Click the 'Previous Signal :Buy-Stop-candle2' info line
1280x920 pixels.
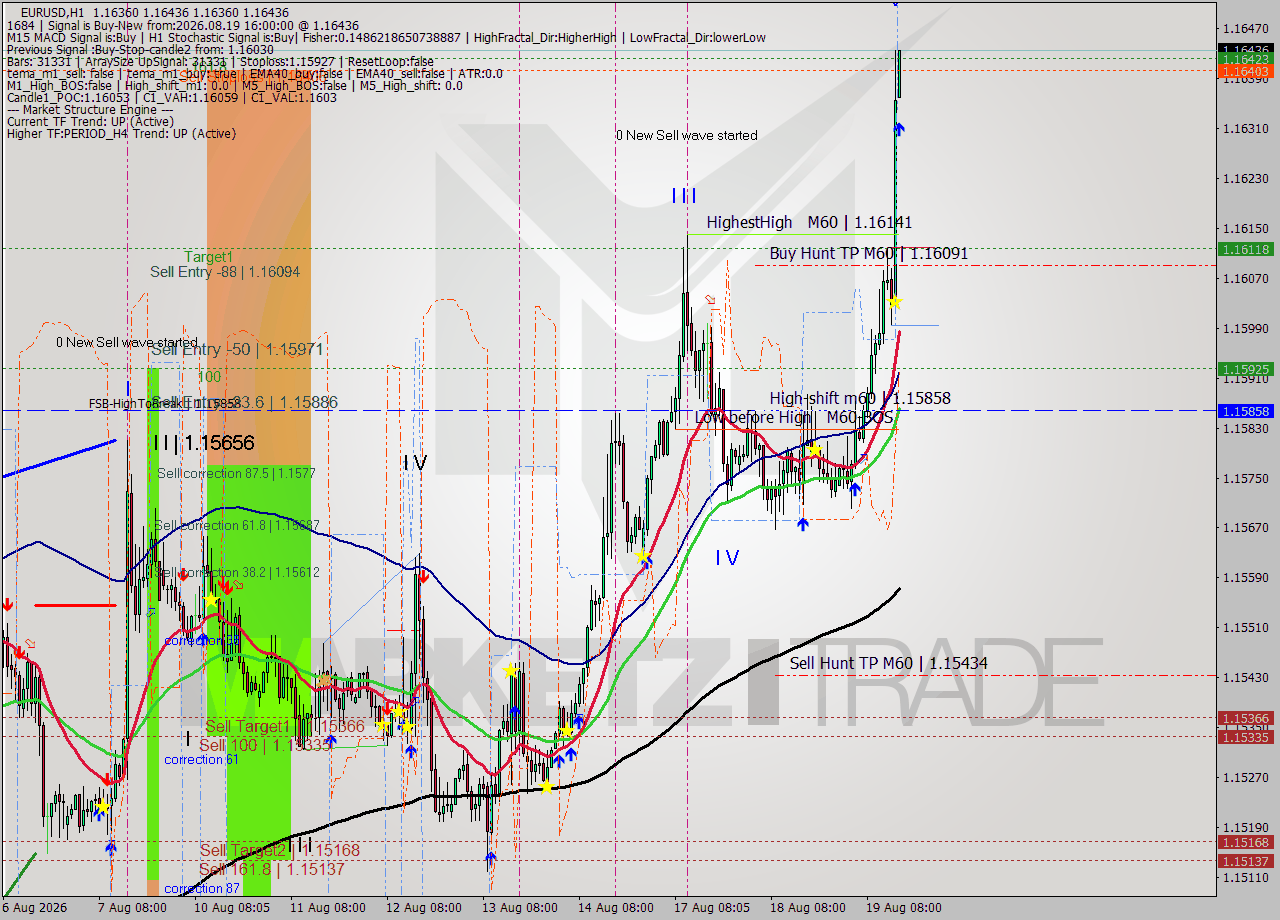click(140, 50)
